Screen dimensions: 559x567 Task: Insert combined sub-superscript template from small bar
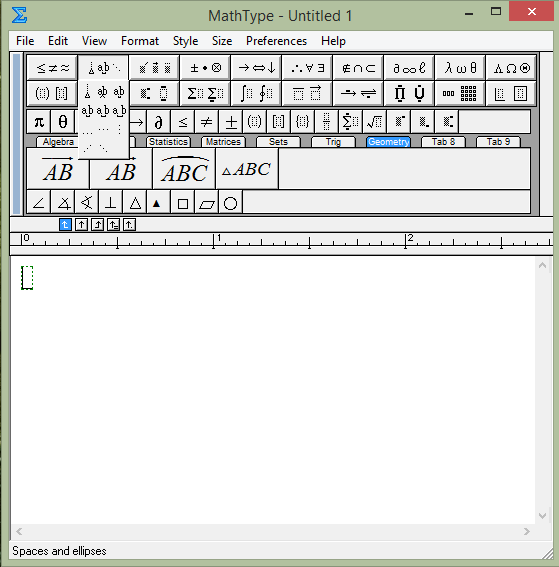(x=447, y=122)
